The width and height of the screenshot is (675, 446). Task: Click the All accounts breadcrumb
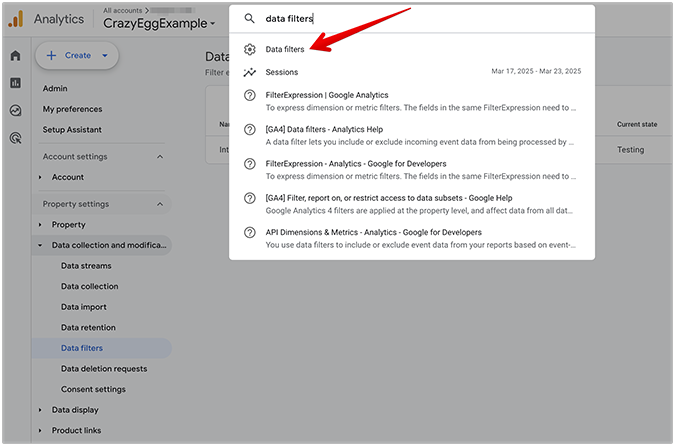coord(123,10)
